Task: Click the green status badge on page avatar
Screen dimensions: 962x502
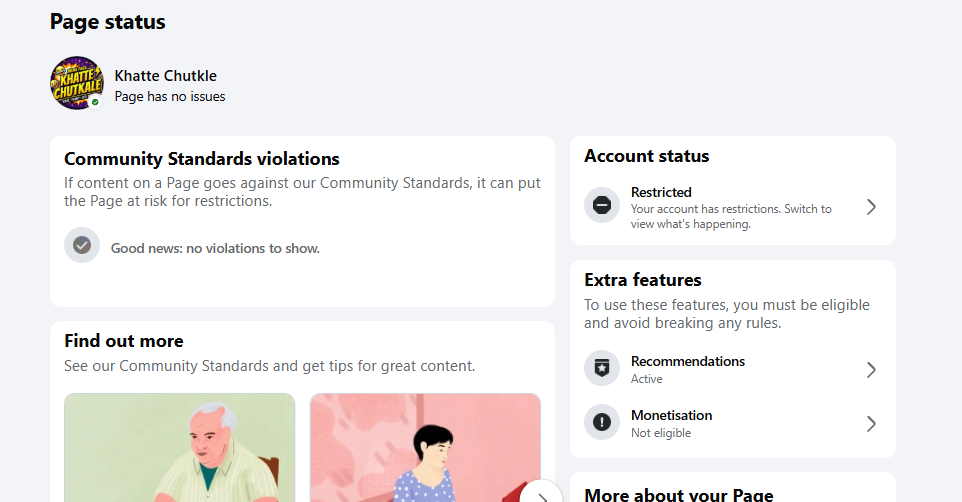Action: (95, 102)
